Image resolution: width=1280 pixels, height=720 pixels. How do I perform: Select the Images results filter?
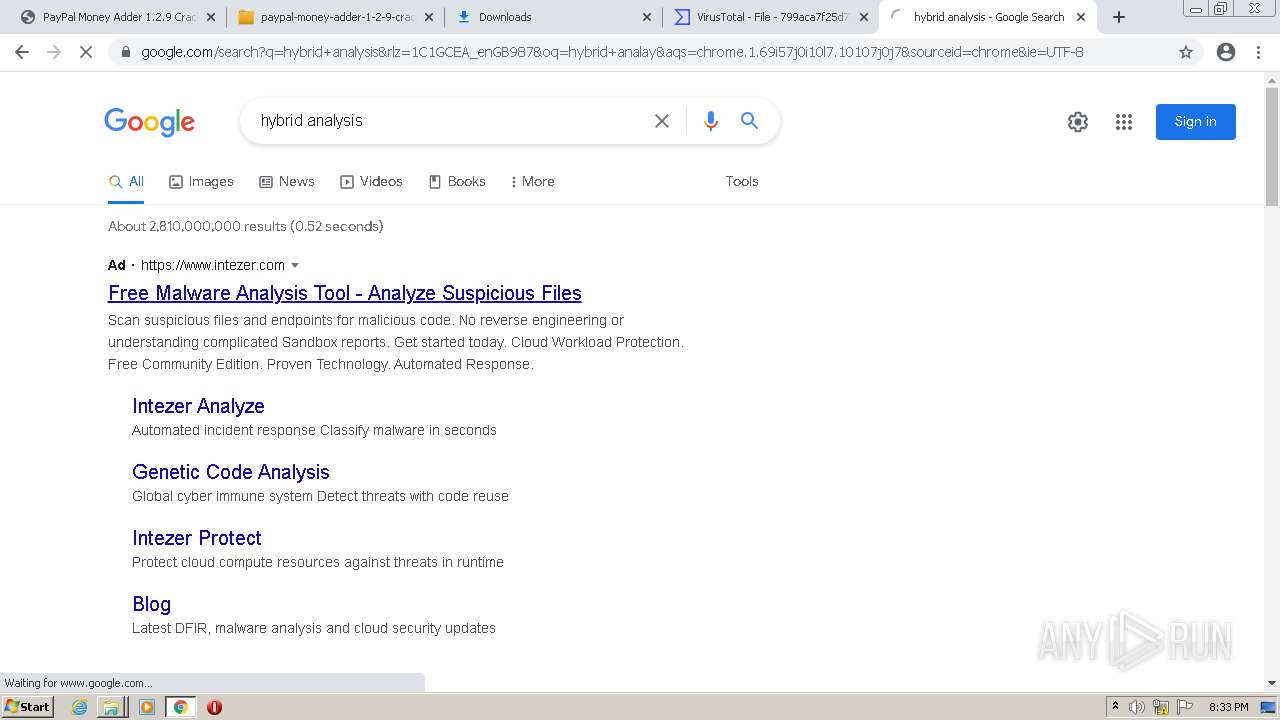pyautogui.click(x=201, y=182)
